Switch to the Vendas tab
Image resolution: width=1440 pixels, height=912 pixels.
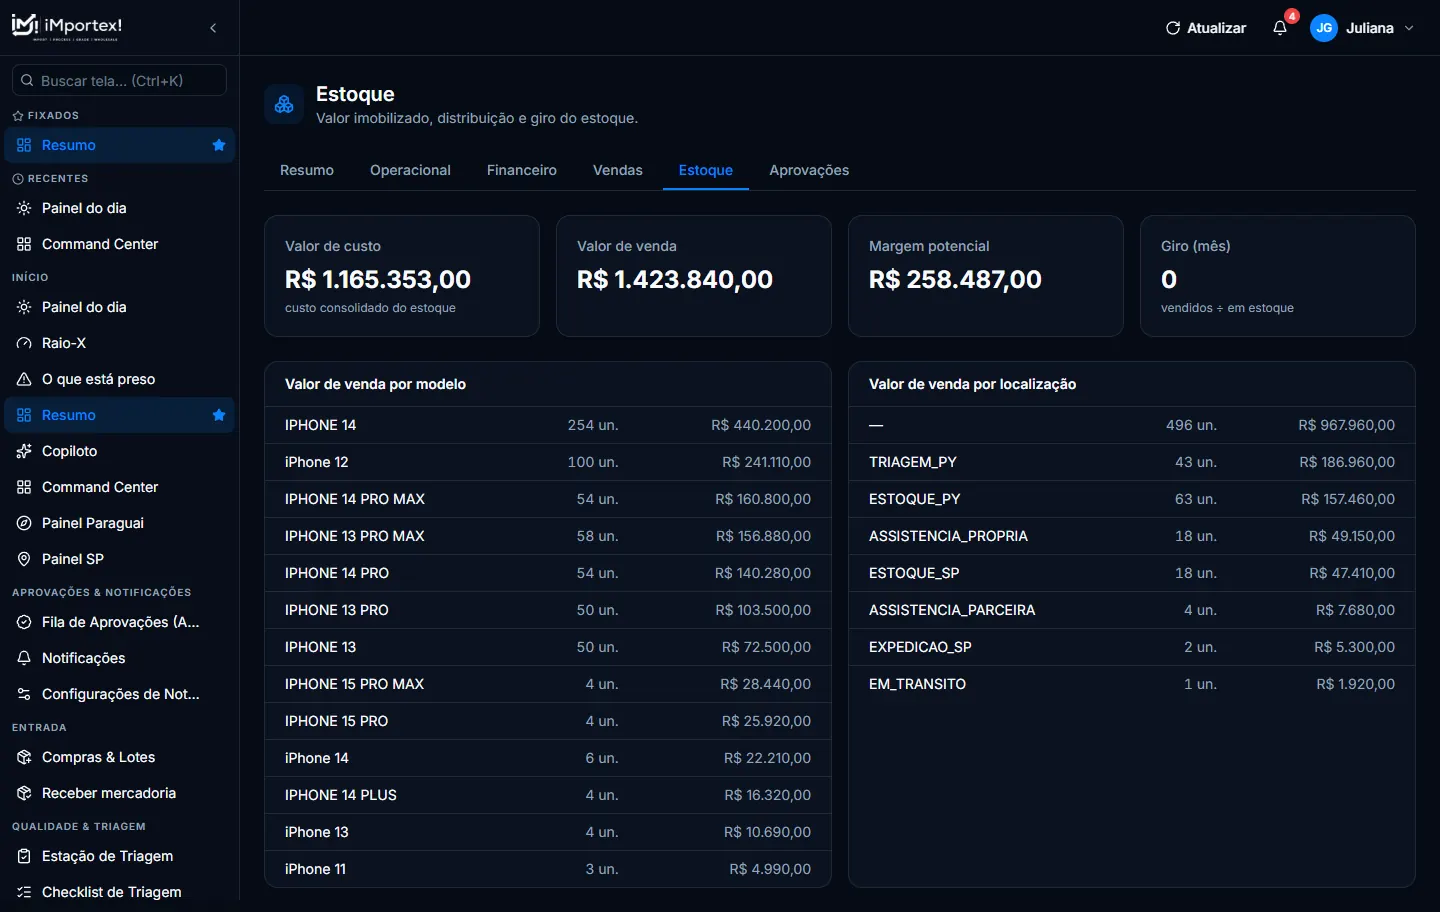pos(618,170)
